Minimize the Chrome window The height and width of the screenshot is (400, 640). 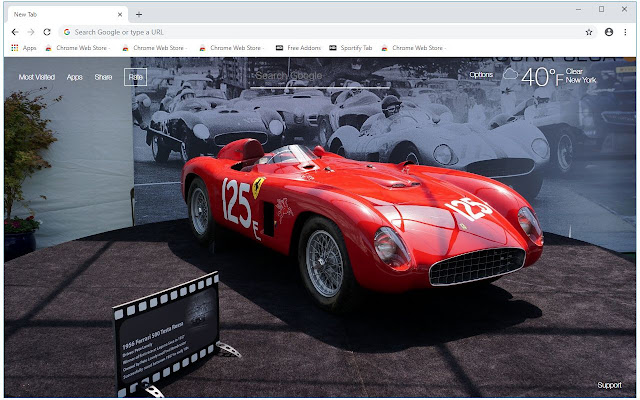click(578, 9)
